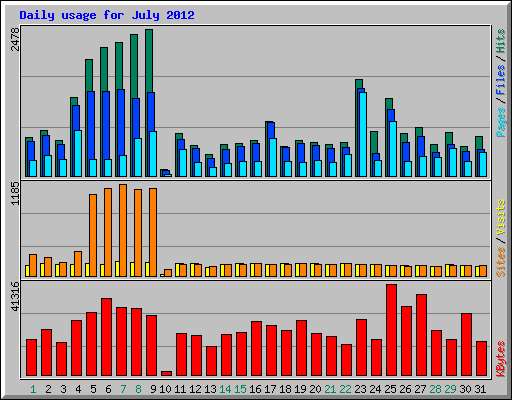The image size is (512, 400).
Task: Click day 21 on the x-axis
Action: point(330,389)
